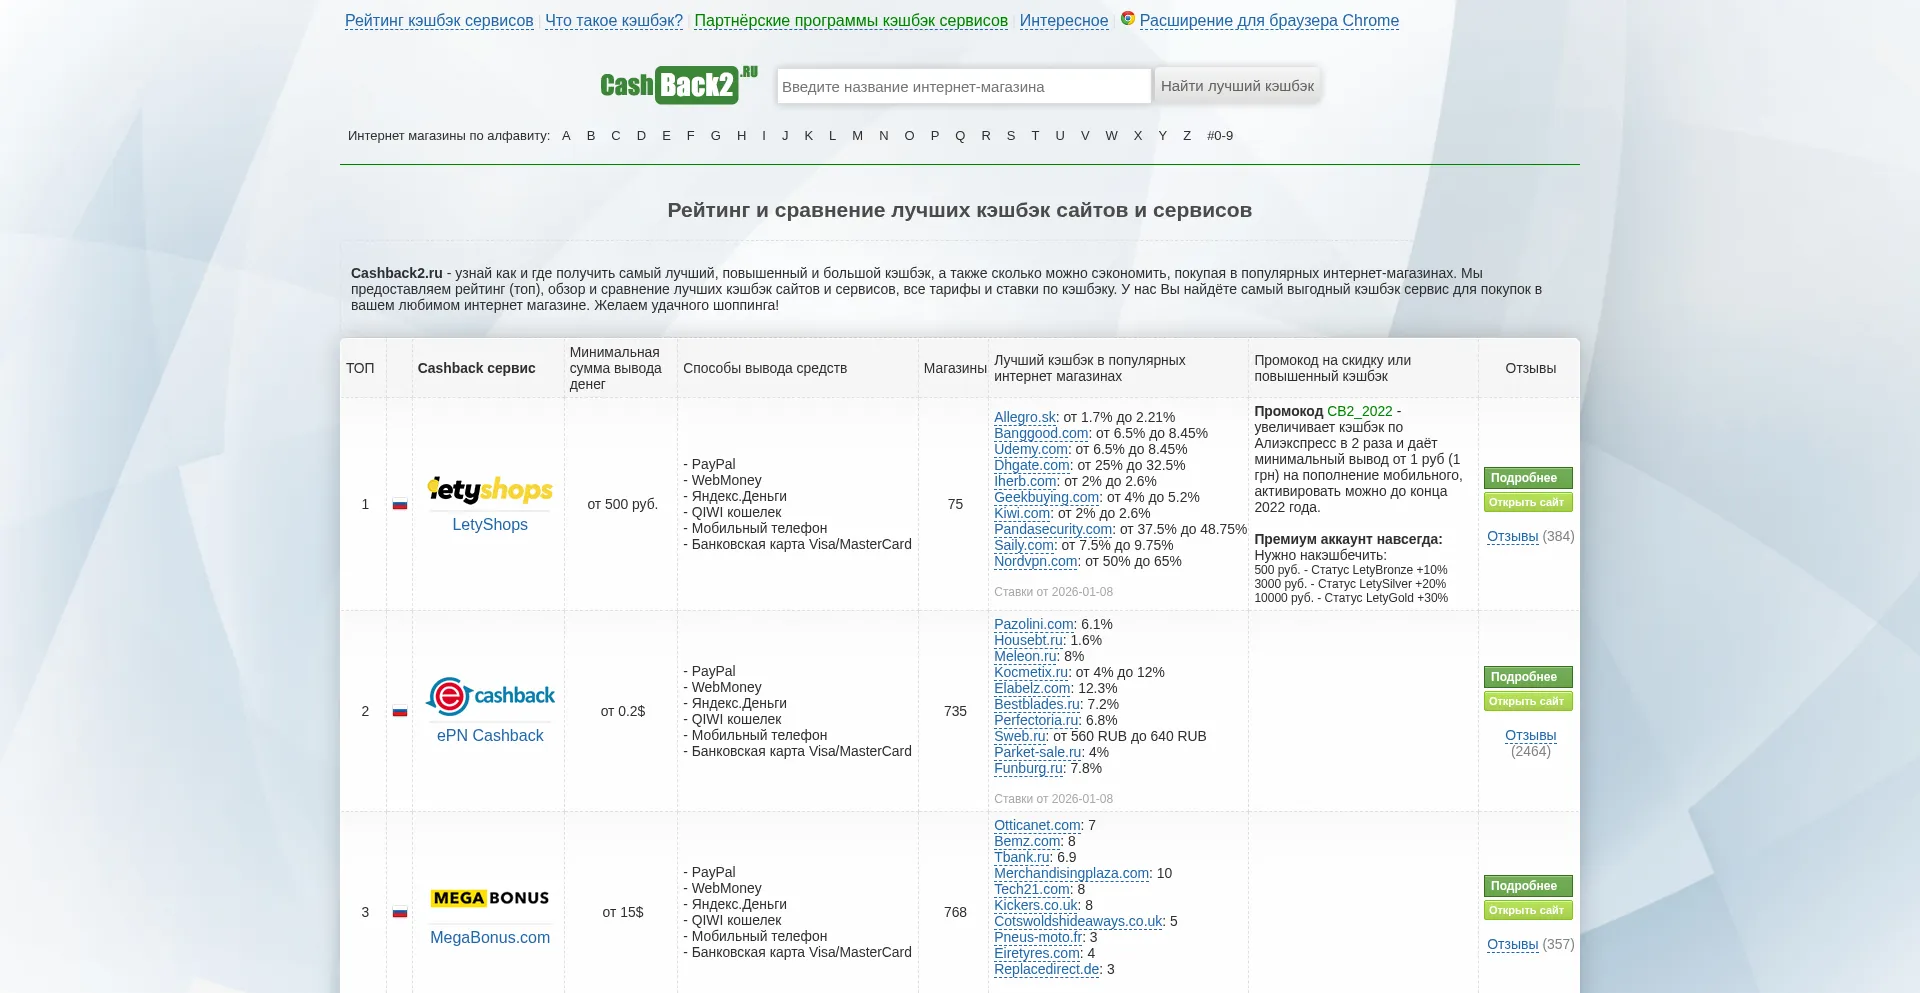Focus the store name search field
The height and width of the screenshot is (993, 1920).
coord(963,87)
